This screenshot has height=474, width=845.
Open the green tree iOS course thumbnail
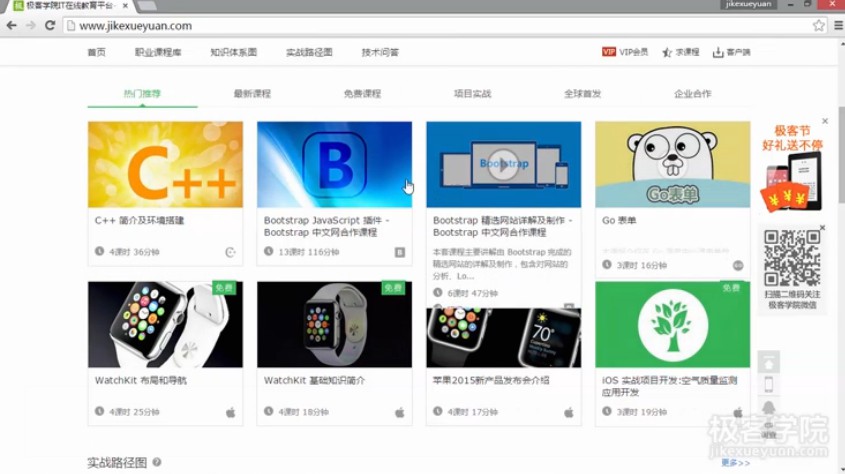coord(673,324)
